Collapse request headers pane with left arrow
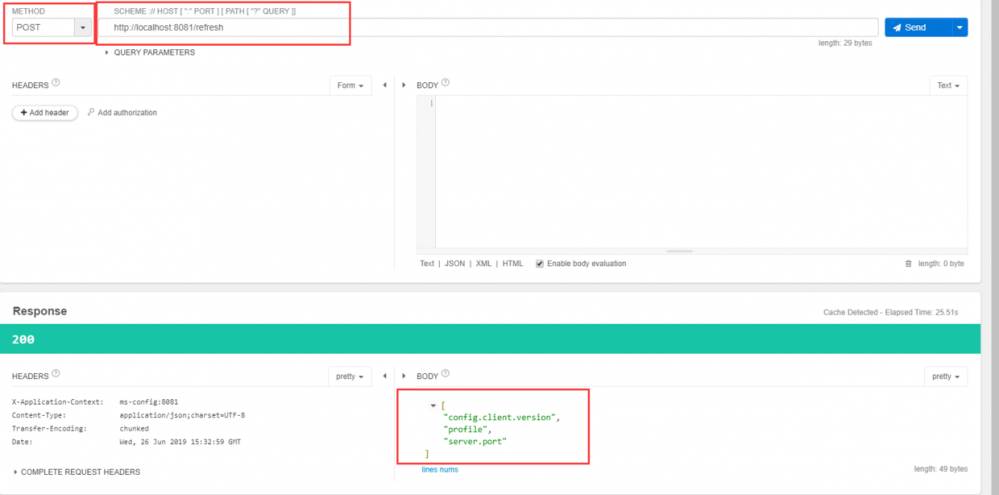 pyautogui.click(x=384, y=85)
